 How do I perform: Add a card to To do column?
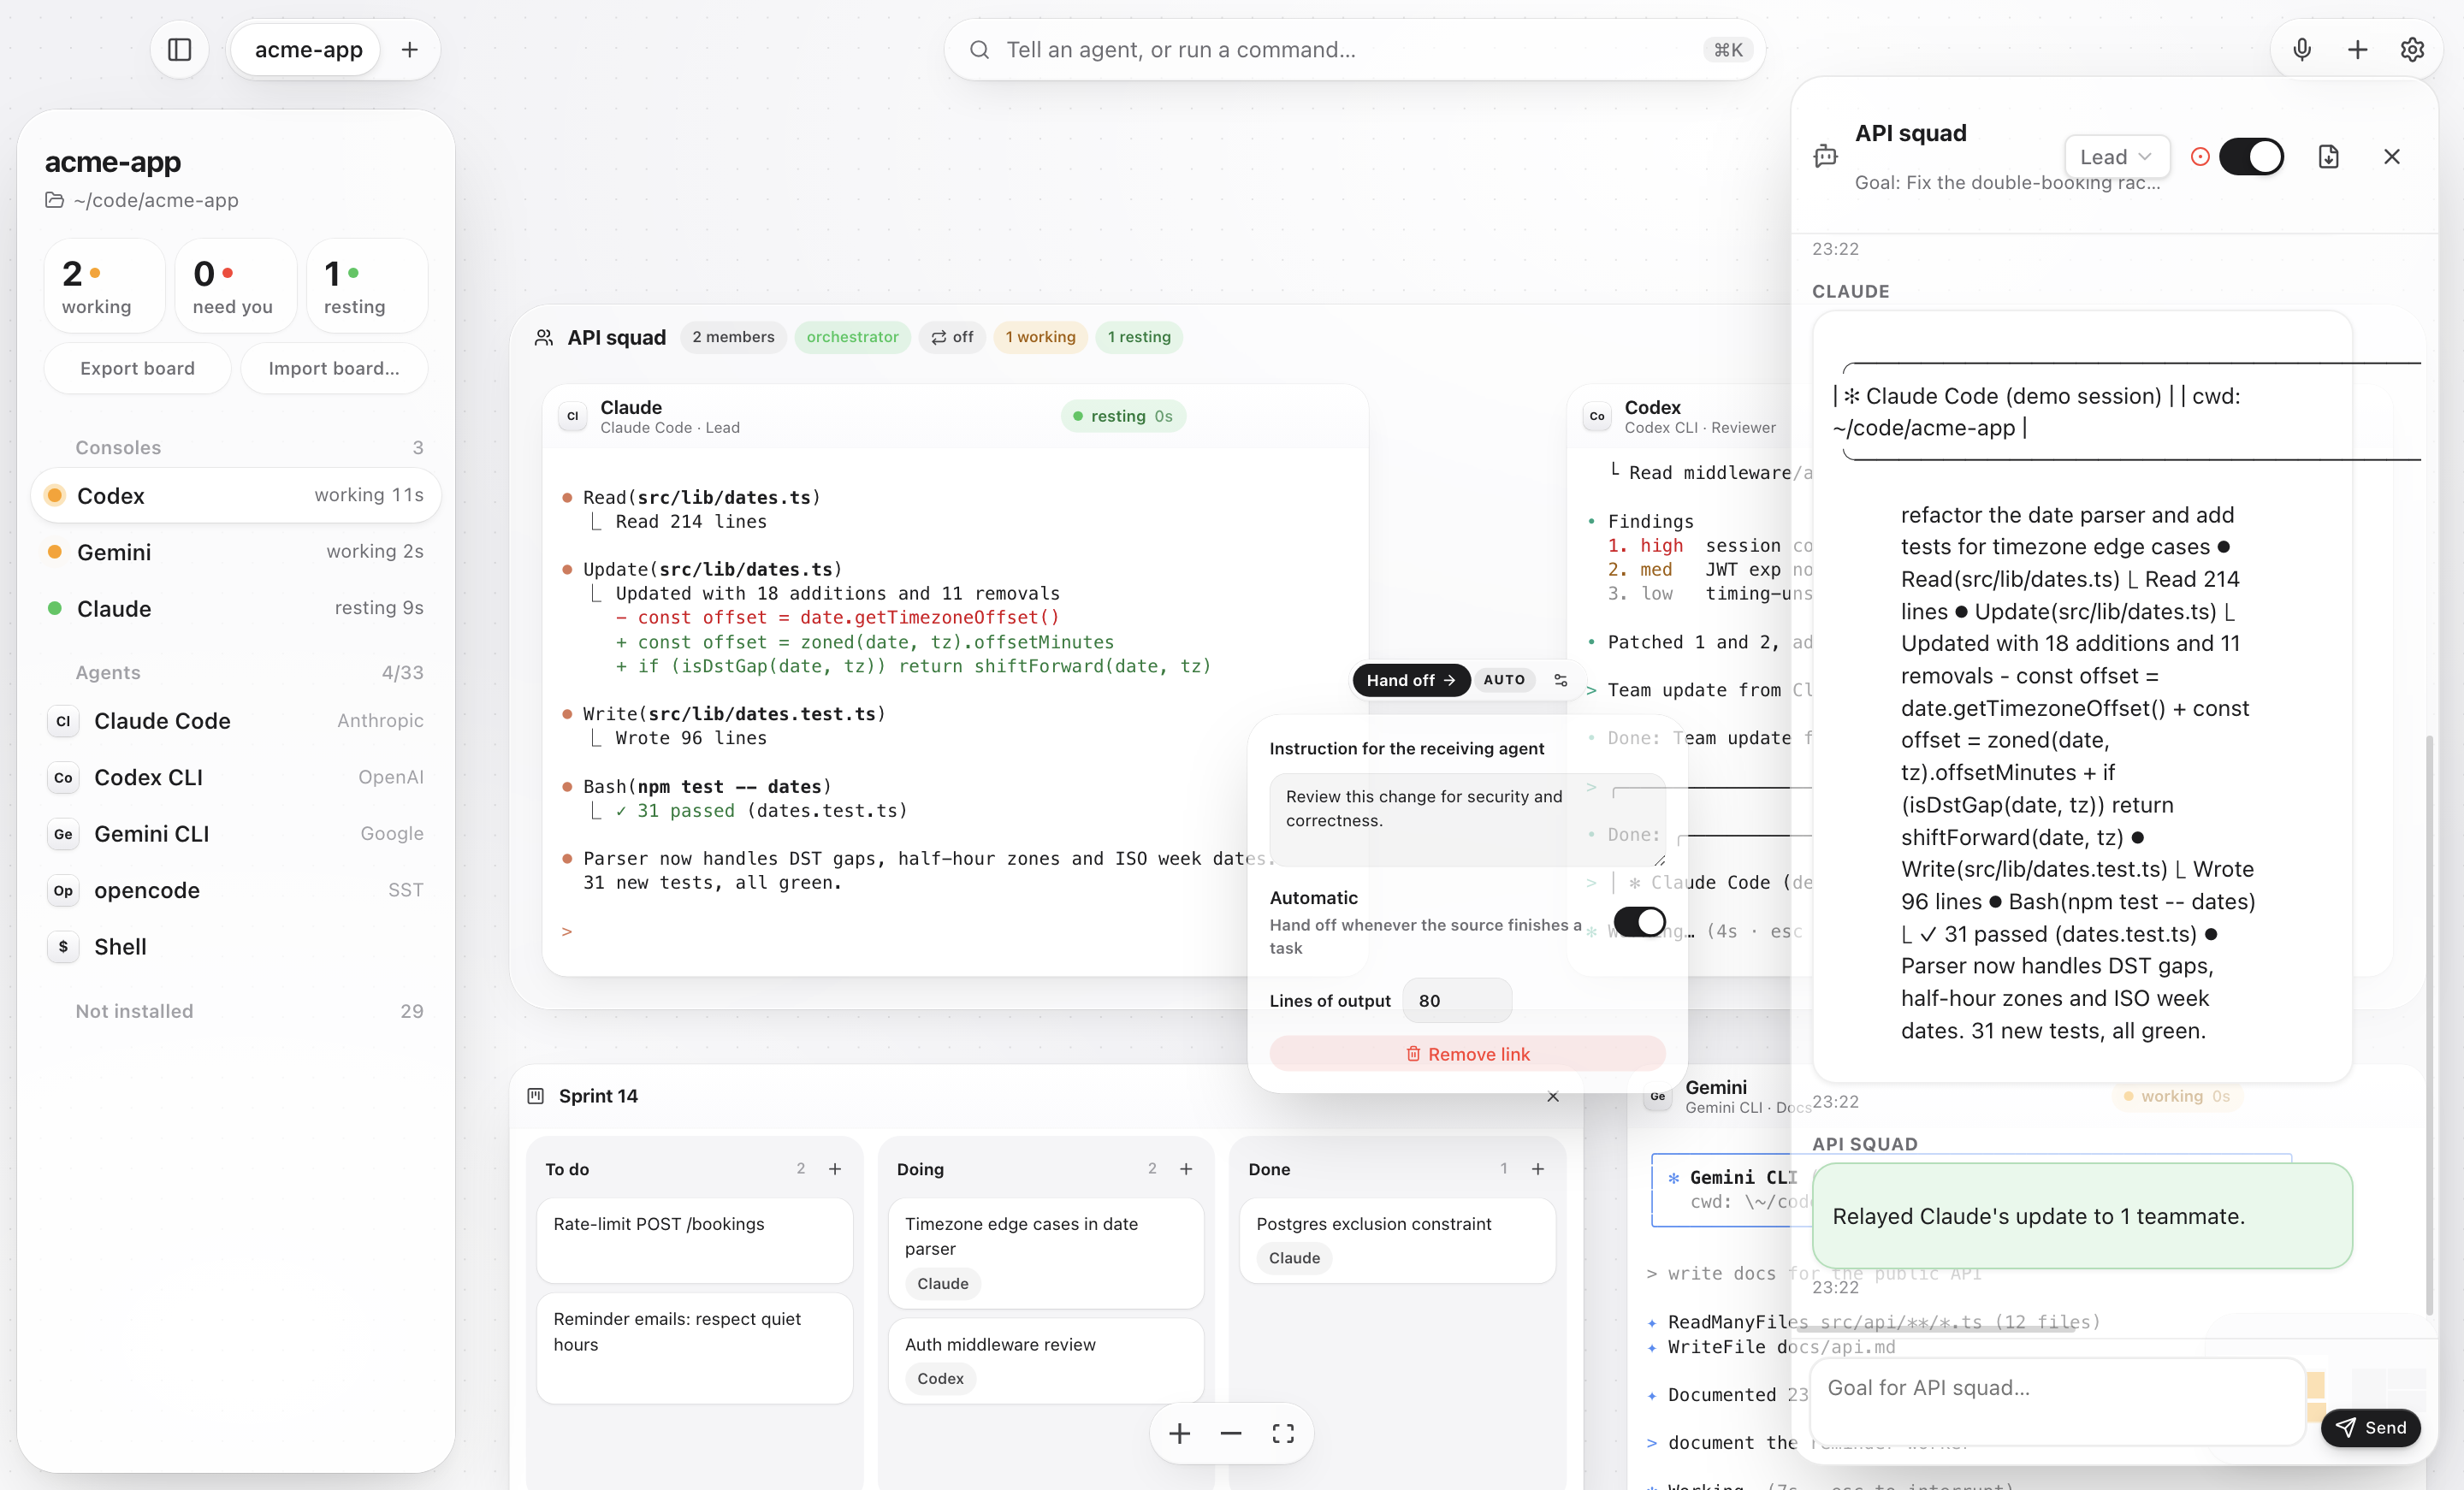click(835, 1169)
